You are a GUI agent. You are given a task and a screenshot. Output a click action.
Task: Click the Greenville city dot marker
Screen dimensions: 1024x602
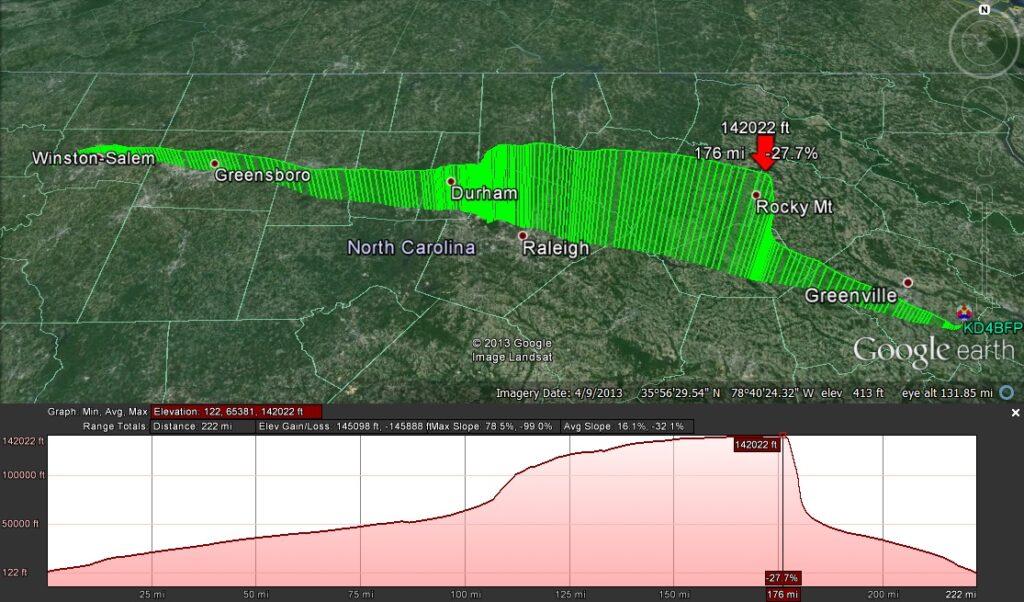tap(907, 282)
